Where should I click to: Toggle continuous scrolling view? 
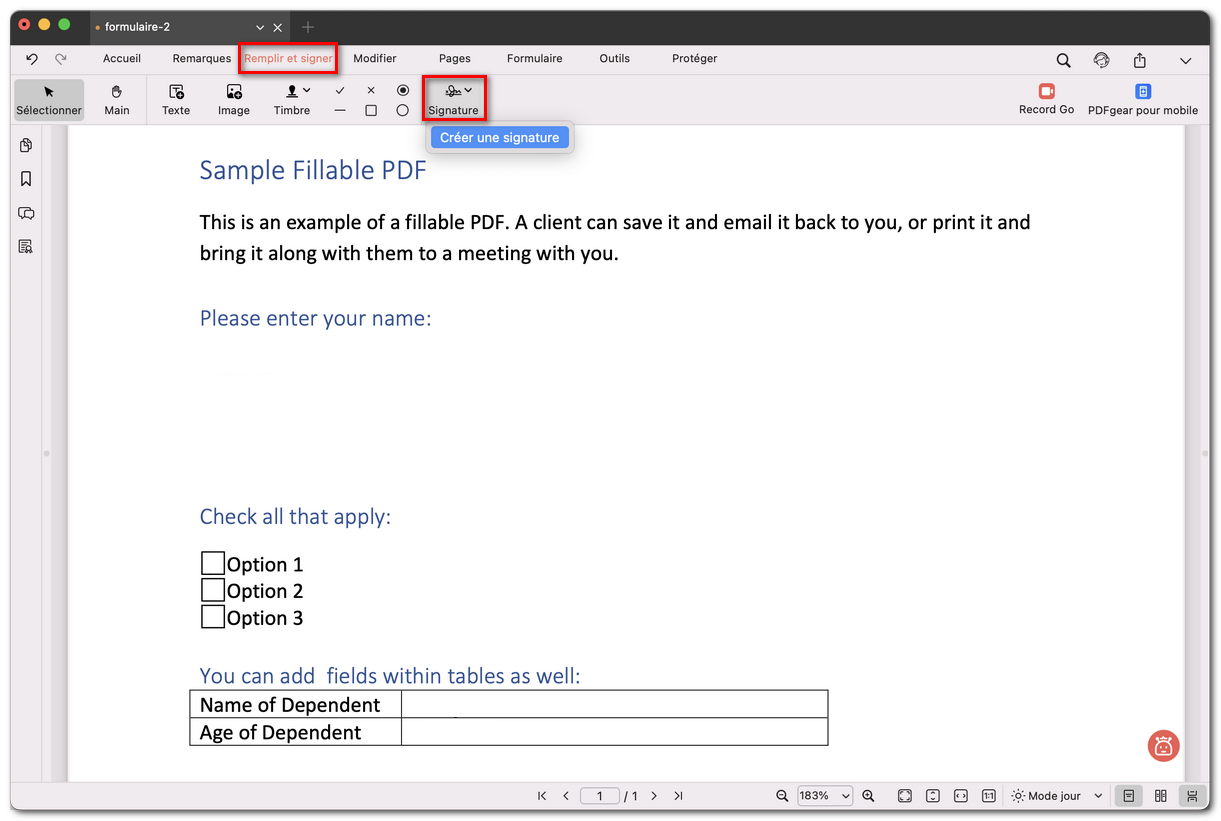tap(1192, 796)
